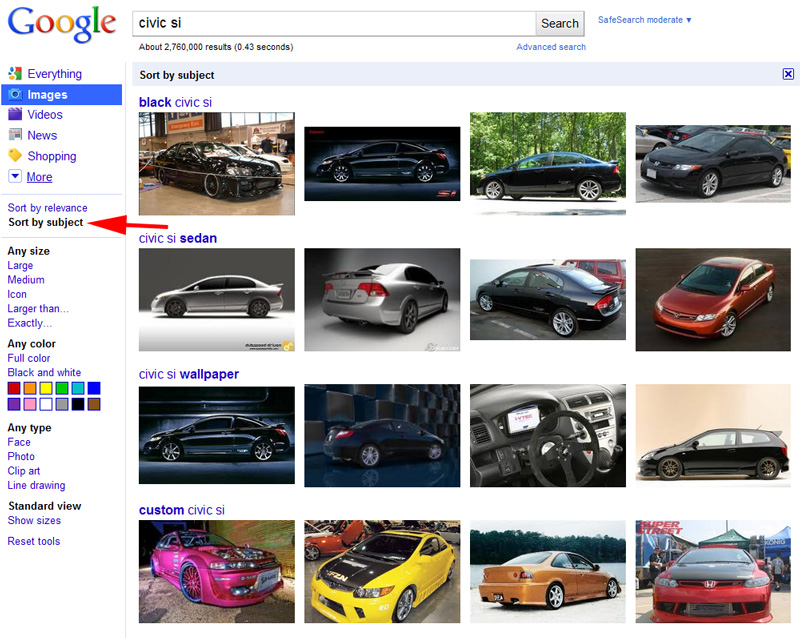Open the red Super Street Civic thumbnail
The image size is (800, 638).
coord(713,572)
